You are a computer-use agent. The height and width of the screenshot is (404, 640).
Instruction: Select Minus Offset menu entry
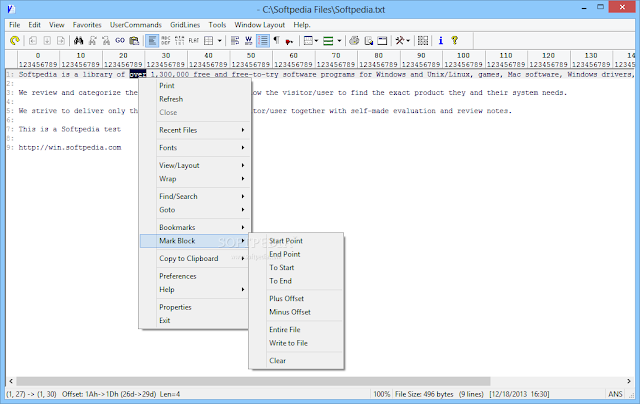click(x=296, y=312)
